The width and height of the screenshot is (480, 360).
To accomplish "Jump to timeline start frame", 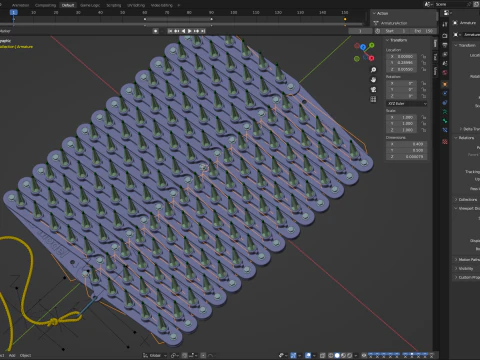I will pyautogui.click(x=170, y=31).
